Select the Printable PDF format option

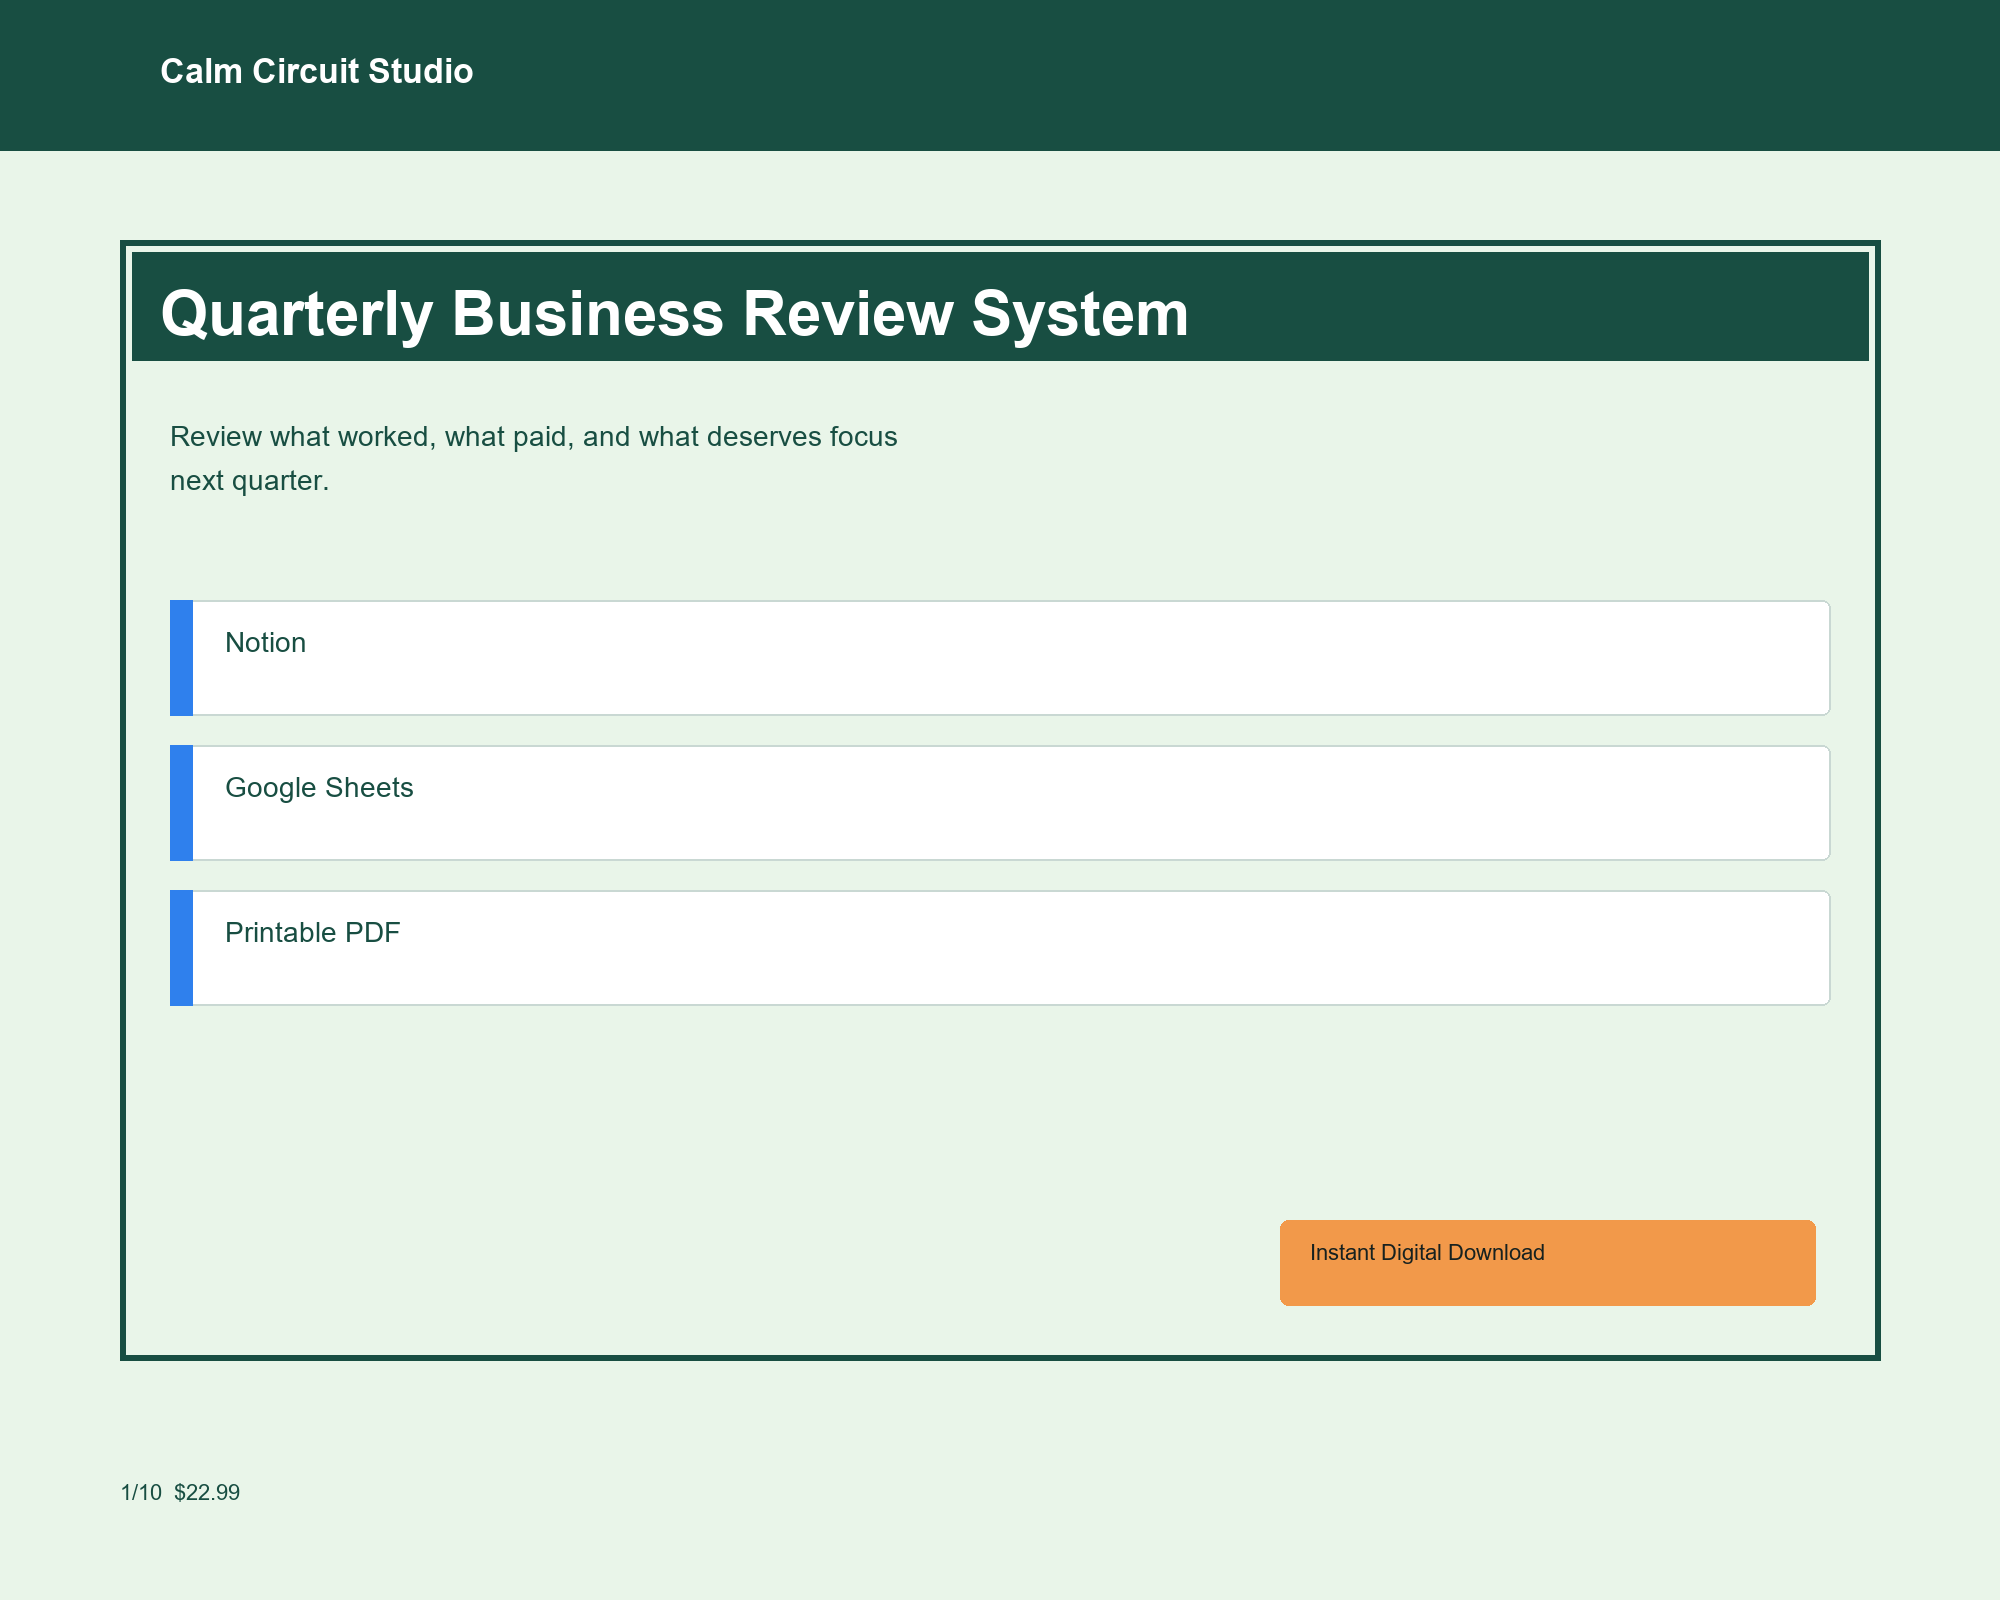[x=1000, y=946]
